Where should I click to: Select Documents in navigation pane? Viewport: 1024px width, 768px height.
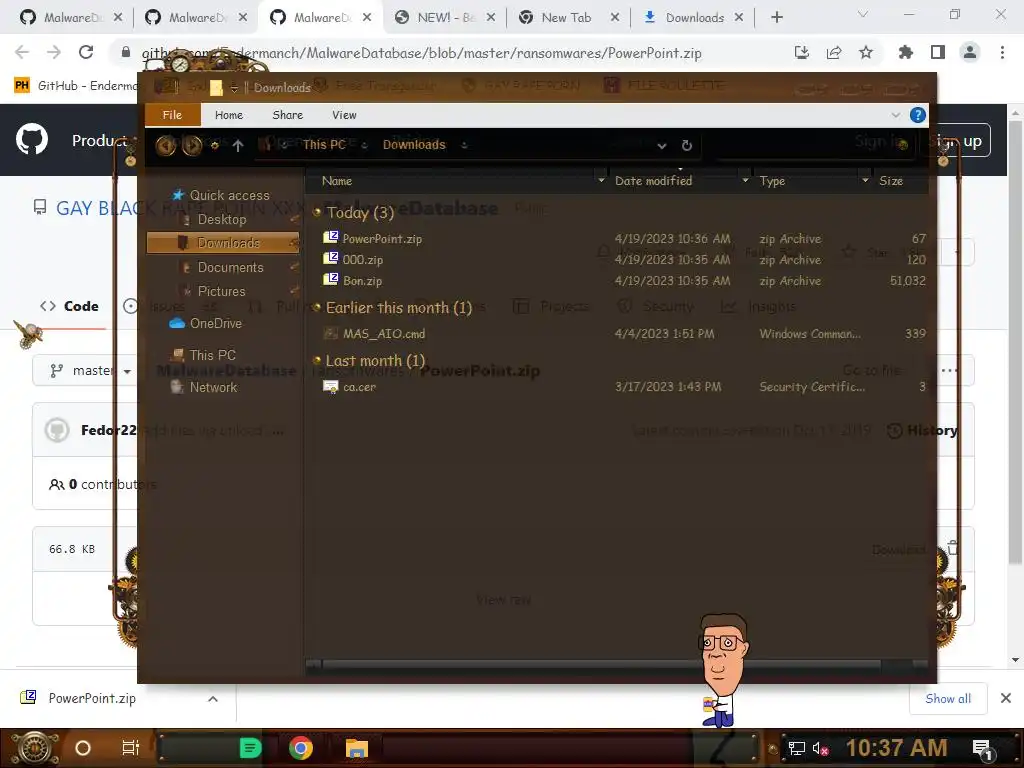[x=230, y=267]
